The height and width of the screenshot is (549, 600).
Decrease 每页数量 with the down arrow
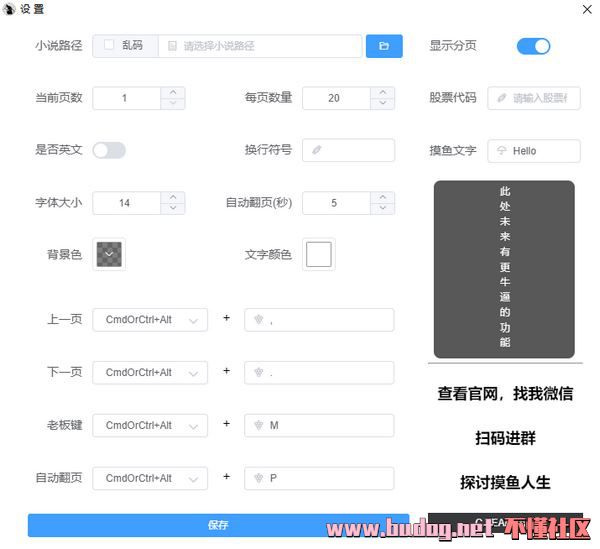point(383,103)
